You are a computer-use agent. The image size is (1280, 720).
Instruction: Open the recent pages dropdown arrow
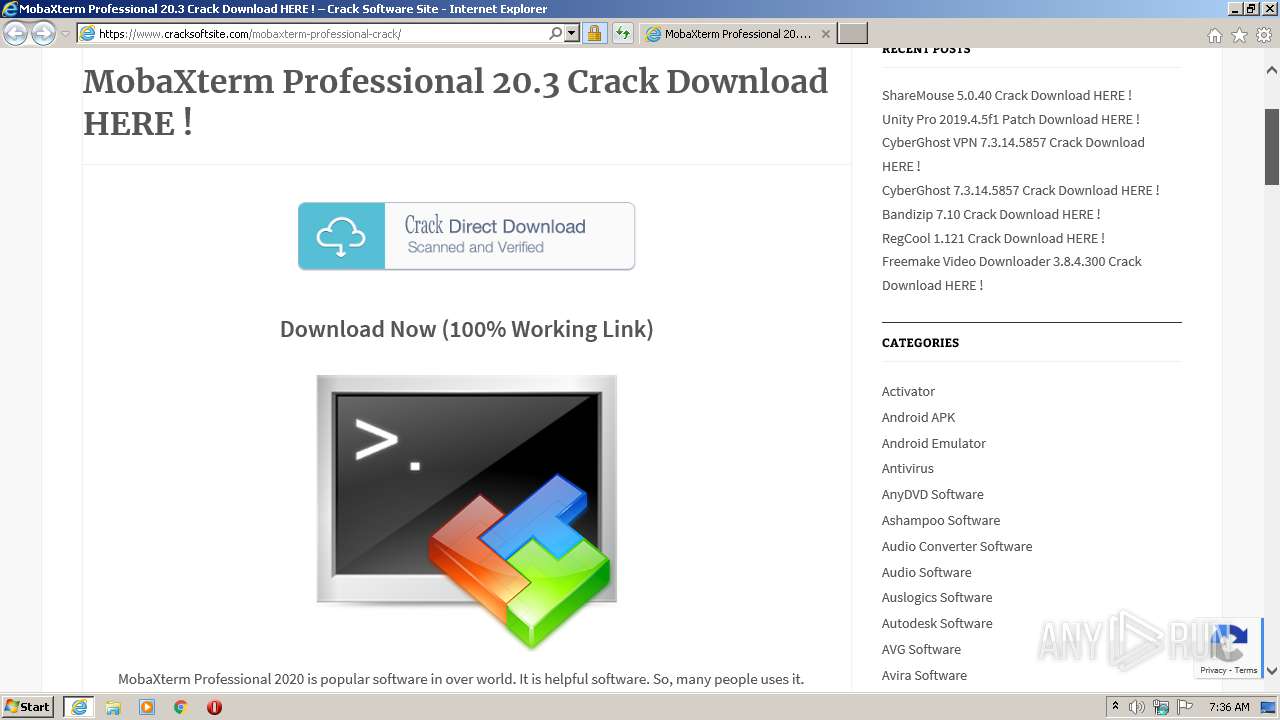tap(65, 34)
